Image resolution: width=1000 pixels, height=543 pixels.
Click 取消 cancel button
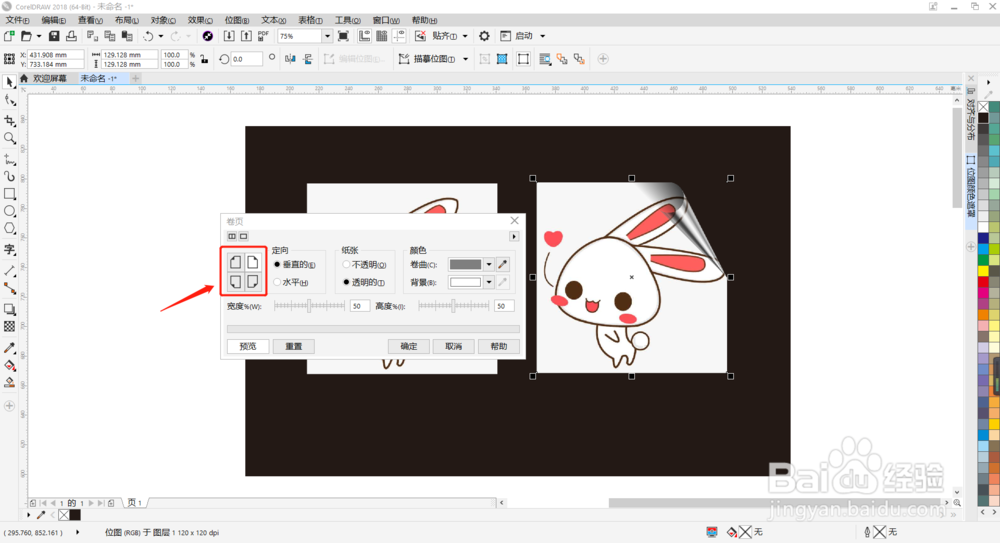(453, 346)
